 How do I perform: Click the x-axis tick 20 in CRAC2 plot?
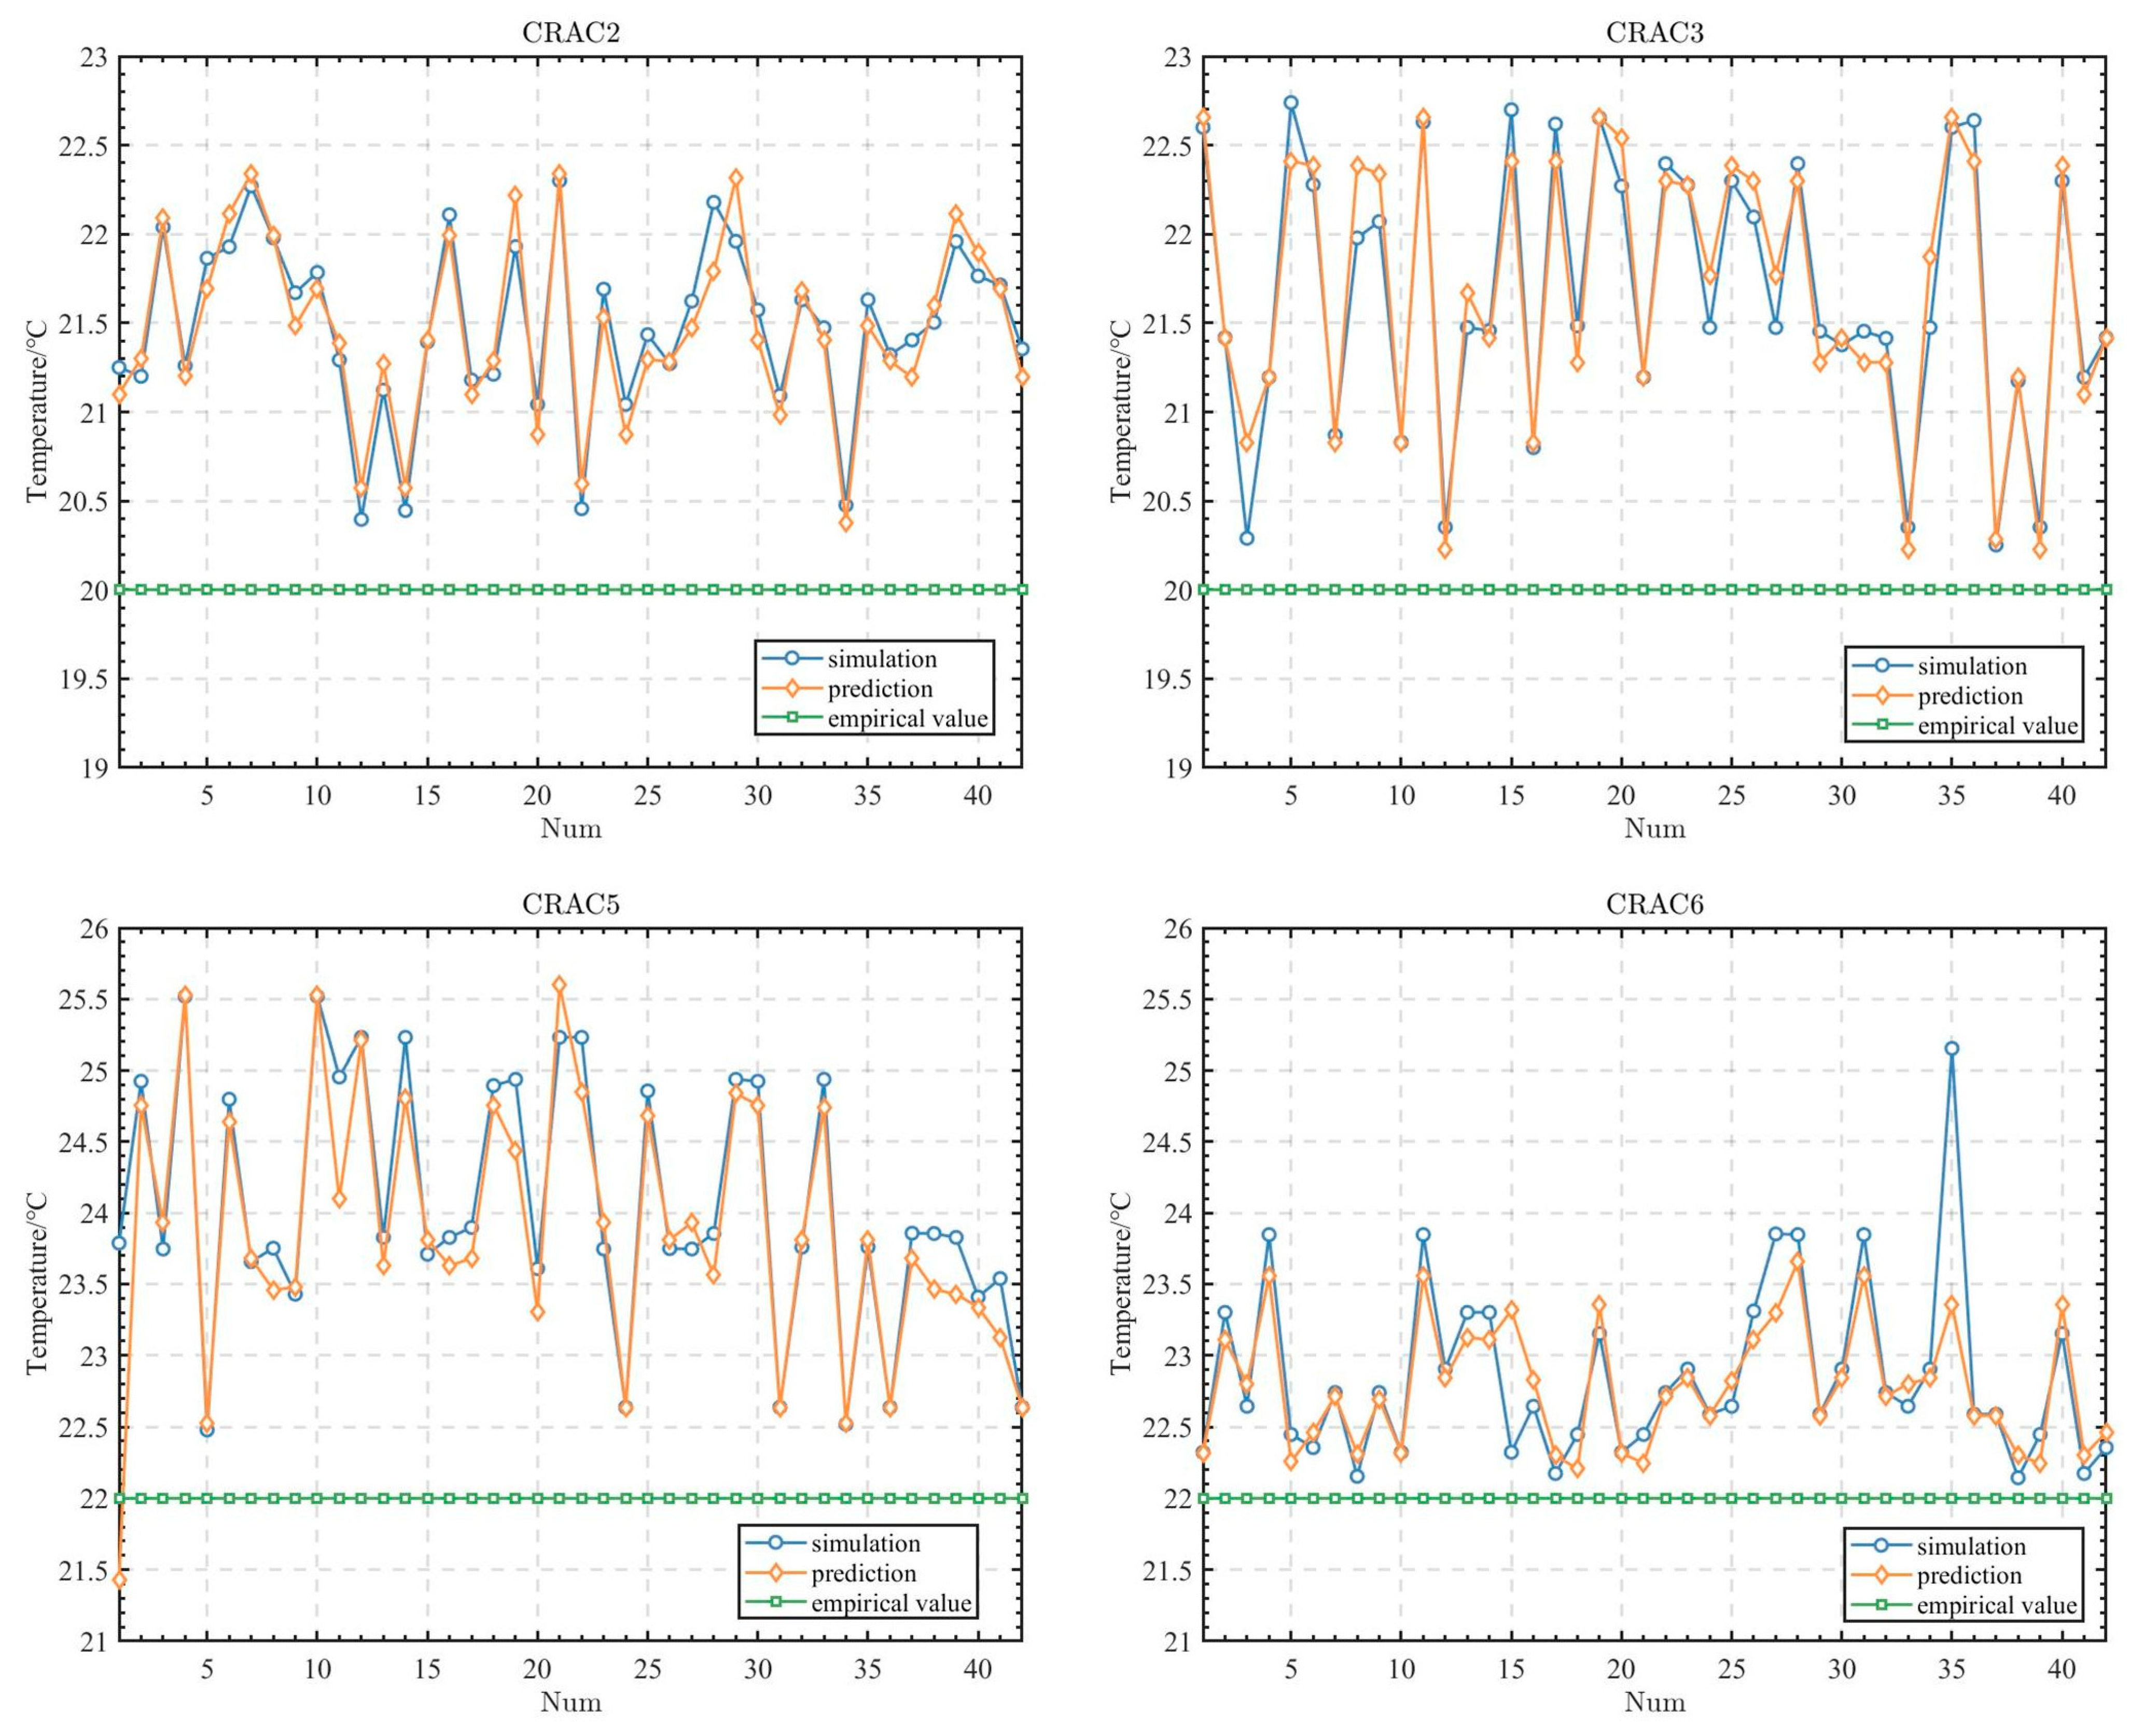[x=537, y=796]
